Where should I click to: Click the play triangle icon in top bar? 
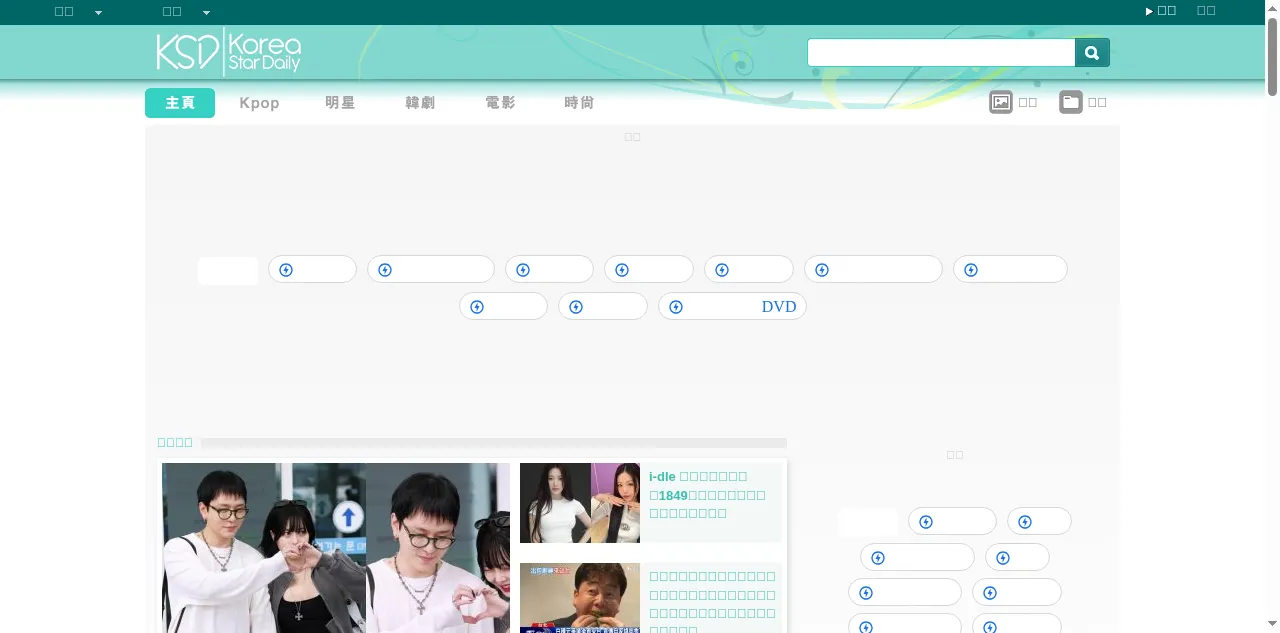1149,12
